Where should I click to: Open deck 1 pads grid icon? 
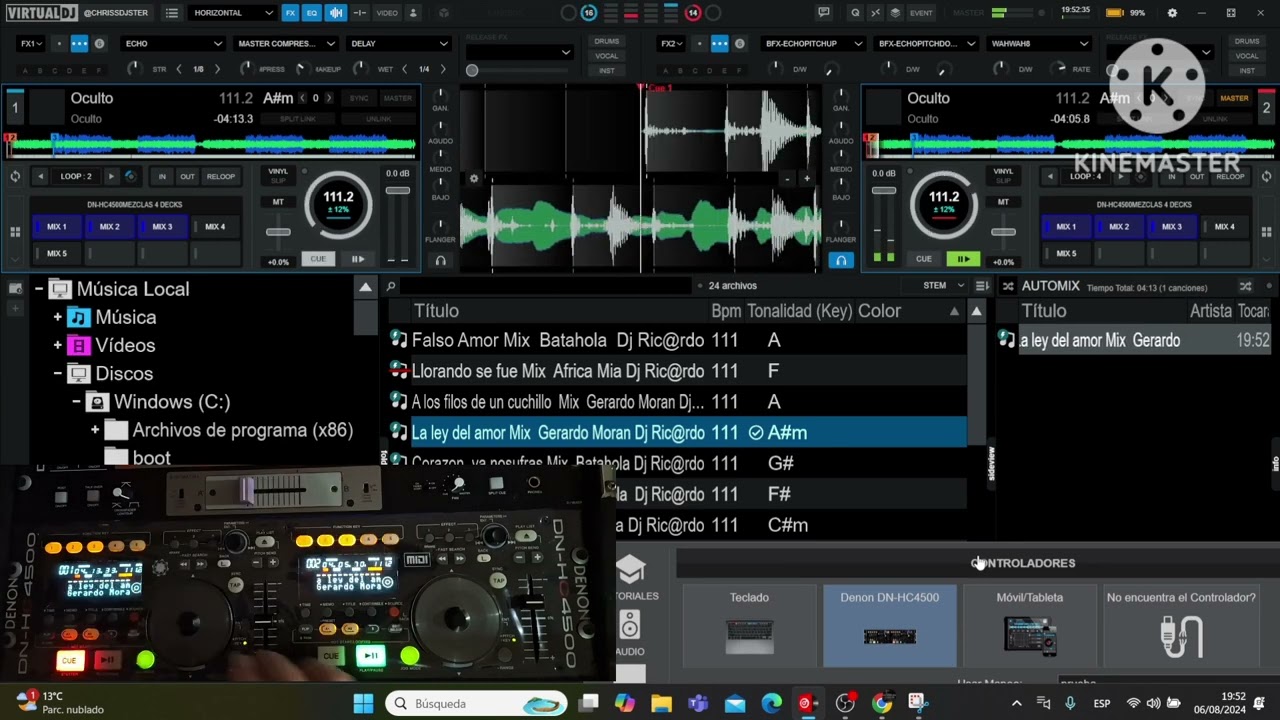coord(14,232)
